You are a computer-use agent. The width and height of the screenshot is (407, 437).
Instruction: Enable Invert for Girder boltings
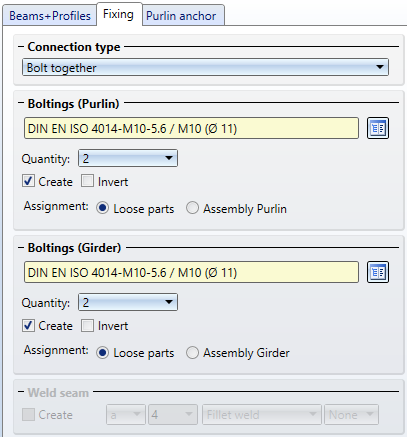[x=87, y=325]
